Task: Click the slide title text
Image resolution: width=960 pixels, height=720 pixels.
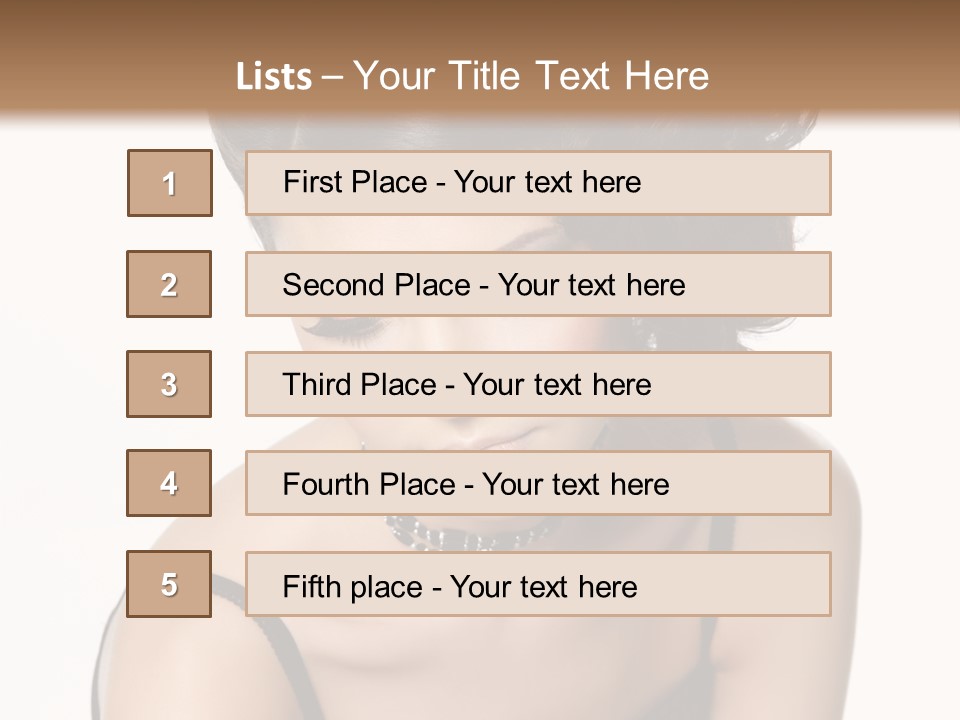Action: 472,76
